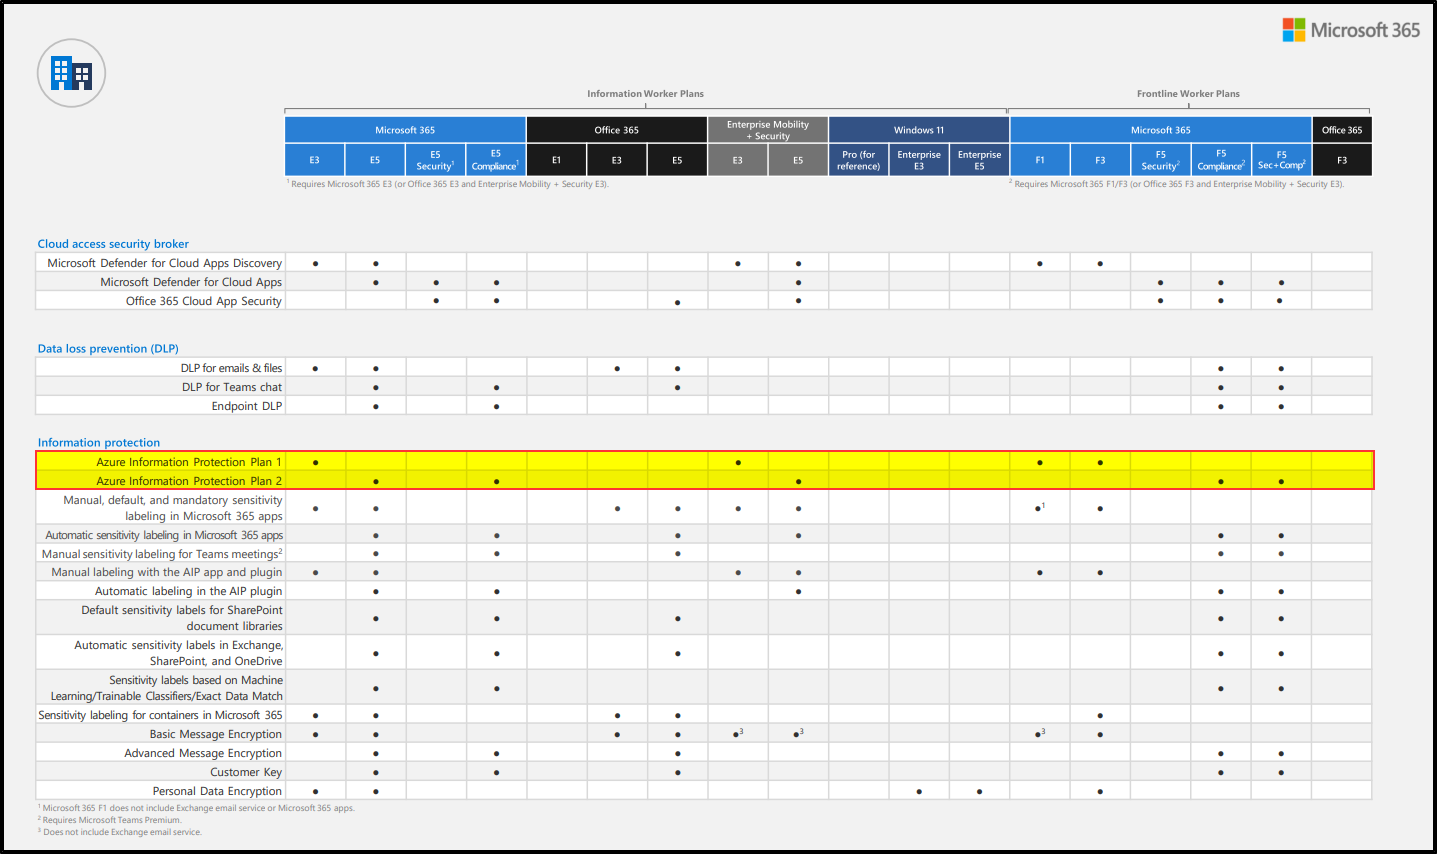Click the Windows 11 Enterprise E3 header
Screen dimensions: 1437x854
[919, 160]
